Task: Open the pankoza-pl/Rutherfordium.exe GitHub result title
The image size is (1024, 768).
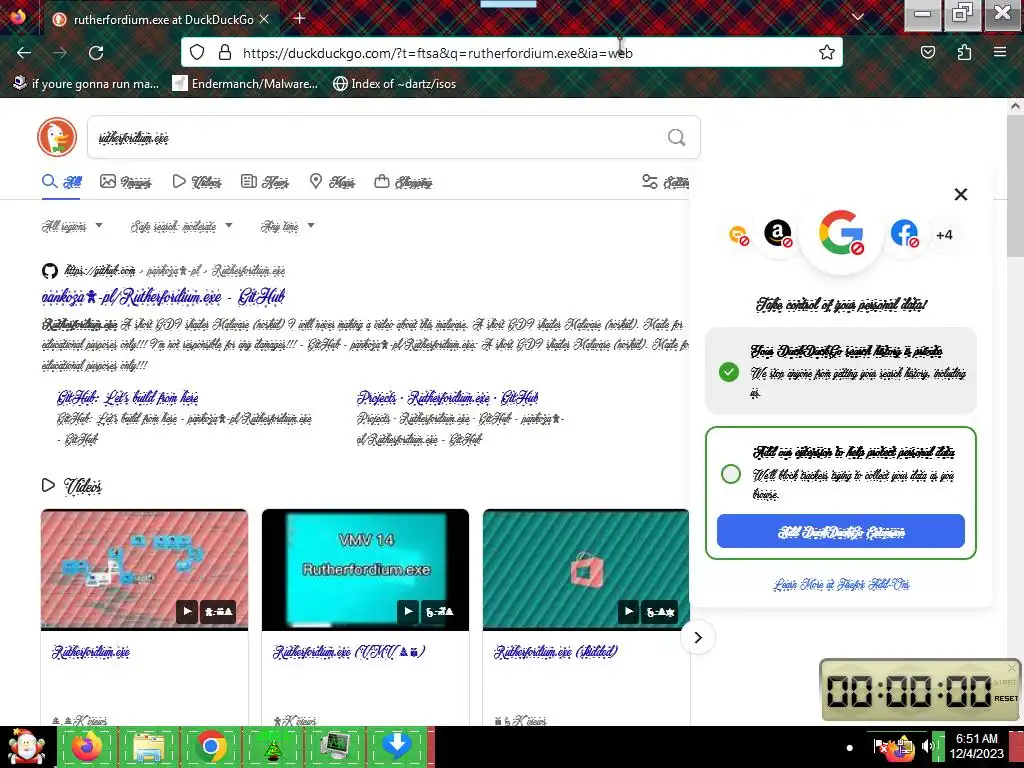Action: [x=163, y=296]
